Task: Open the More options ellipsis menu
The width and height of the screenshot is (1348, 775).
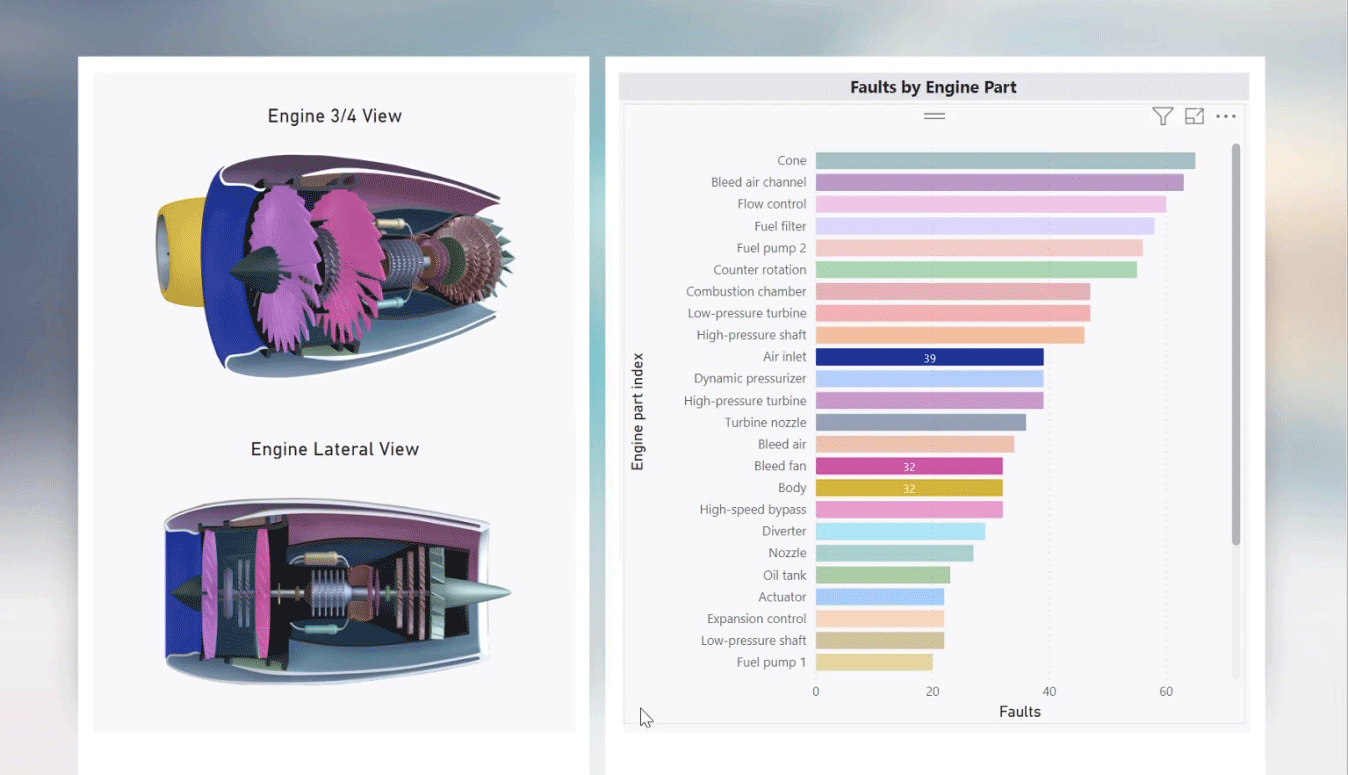Action: [1226, 117]
